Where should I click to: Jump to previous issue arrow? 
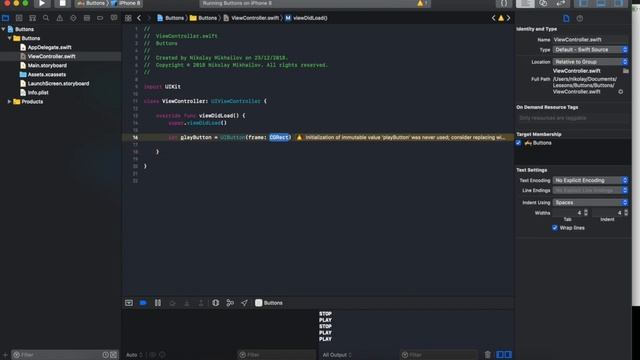[x=493, y=18]
